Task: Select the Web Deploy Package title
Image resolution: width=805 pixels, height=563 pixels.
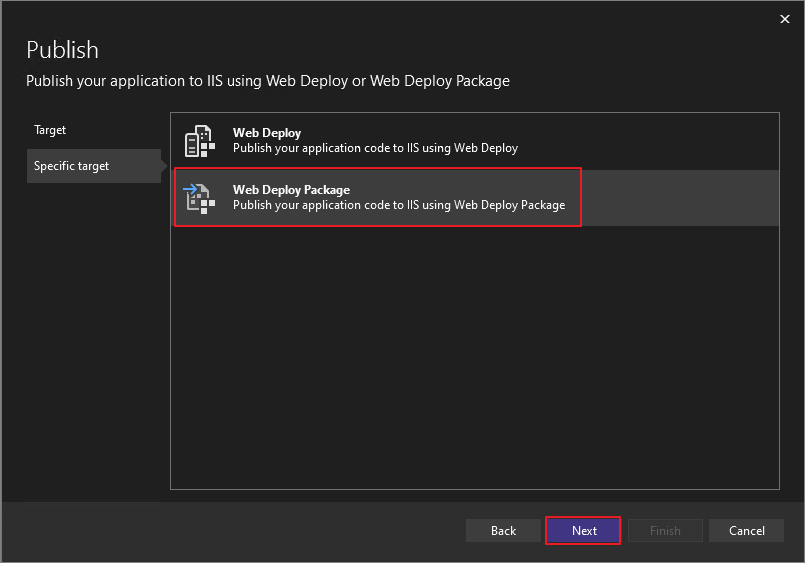Action: pyautogui.click(x=291, y=190)
